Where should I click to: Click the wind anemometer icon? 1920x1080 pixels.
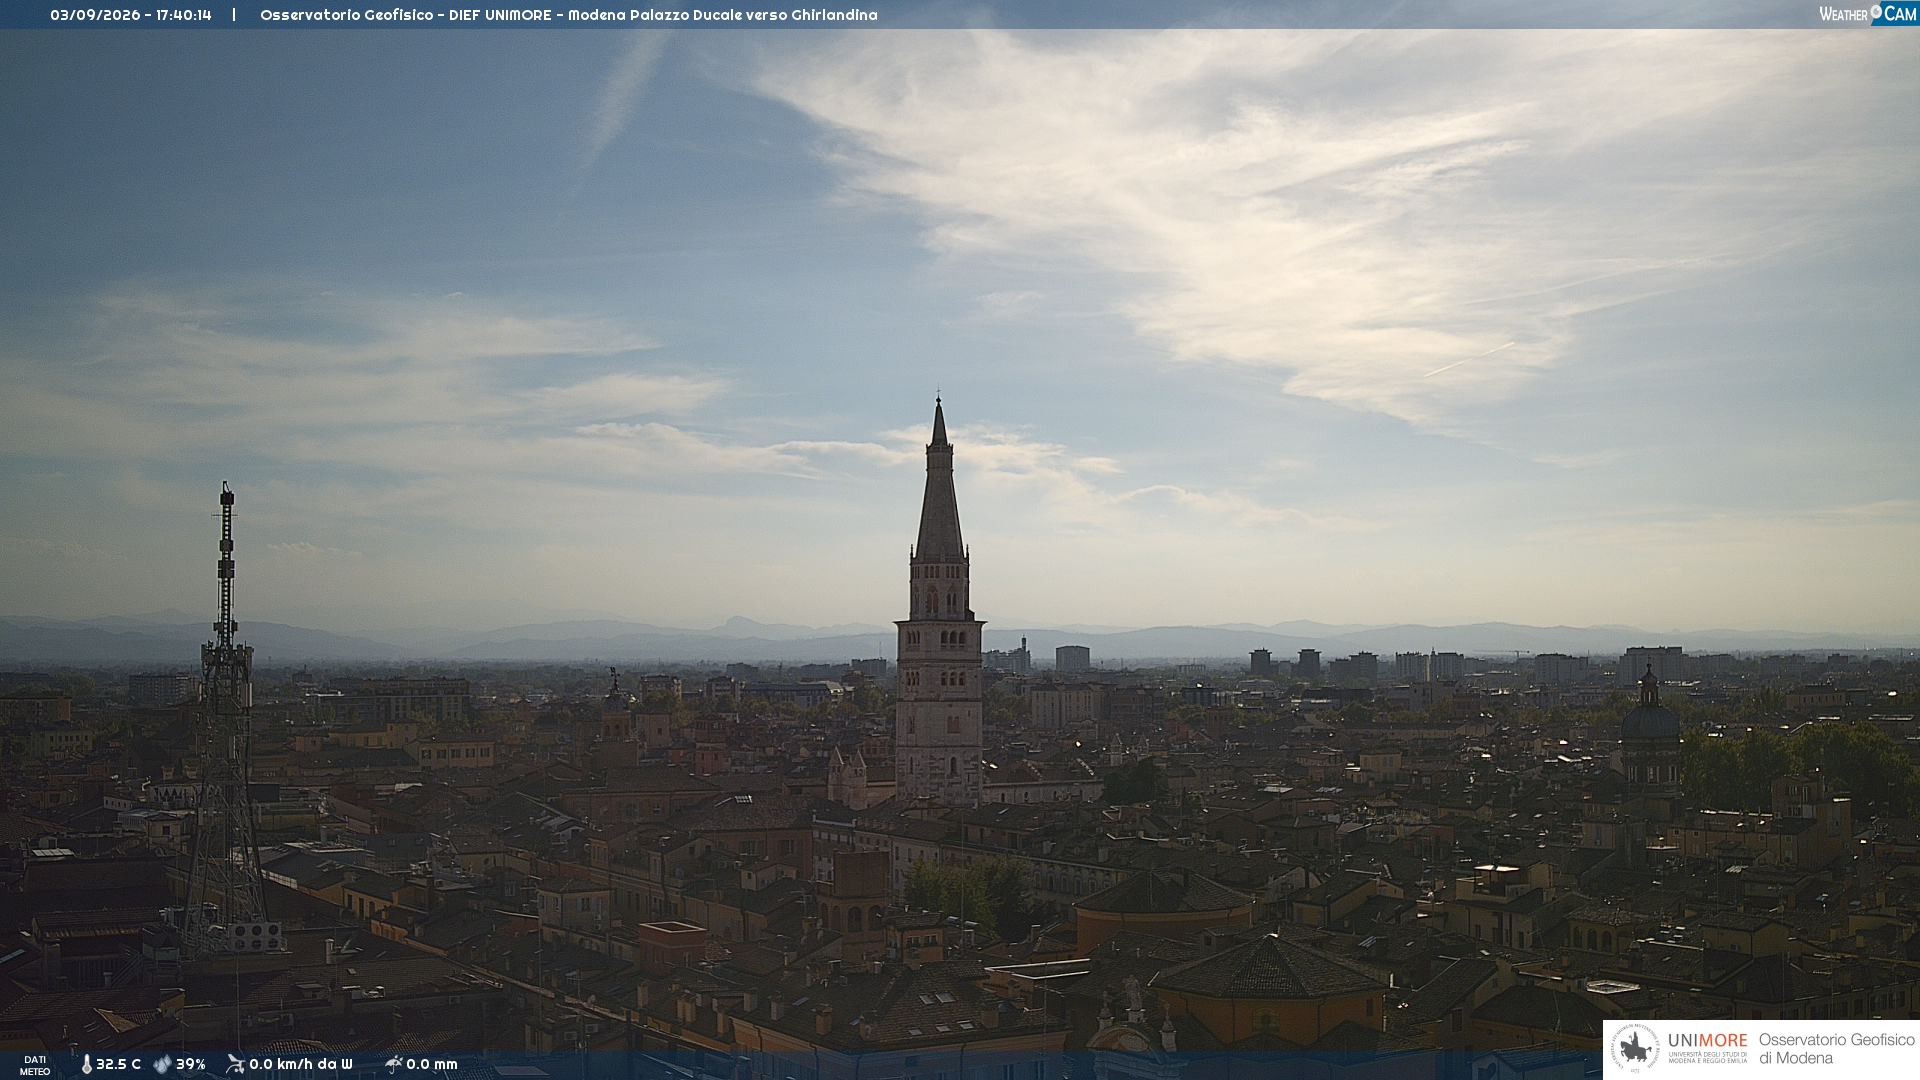[x=235, y=1064]
